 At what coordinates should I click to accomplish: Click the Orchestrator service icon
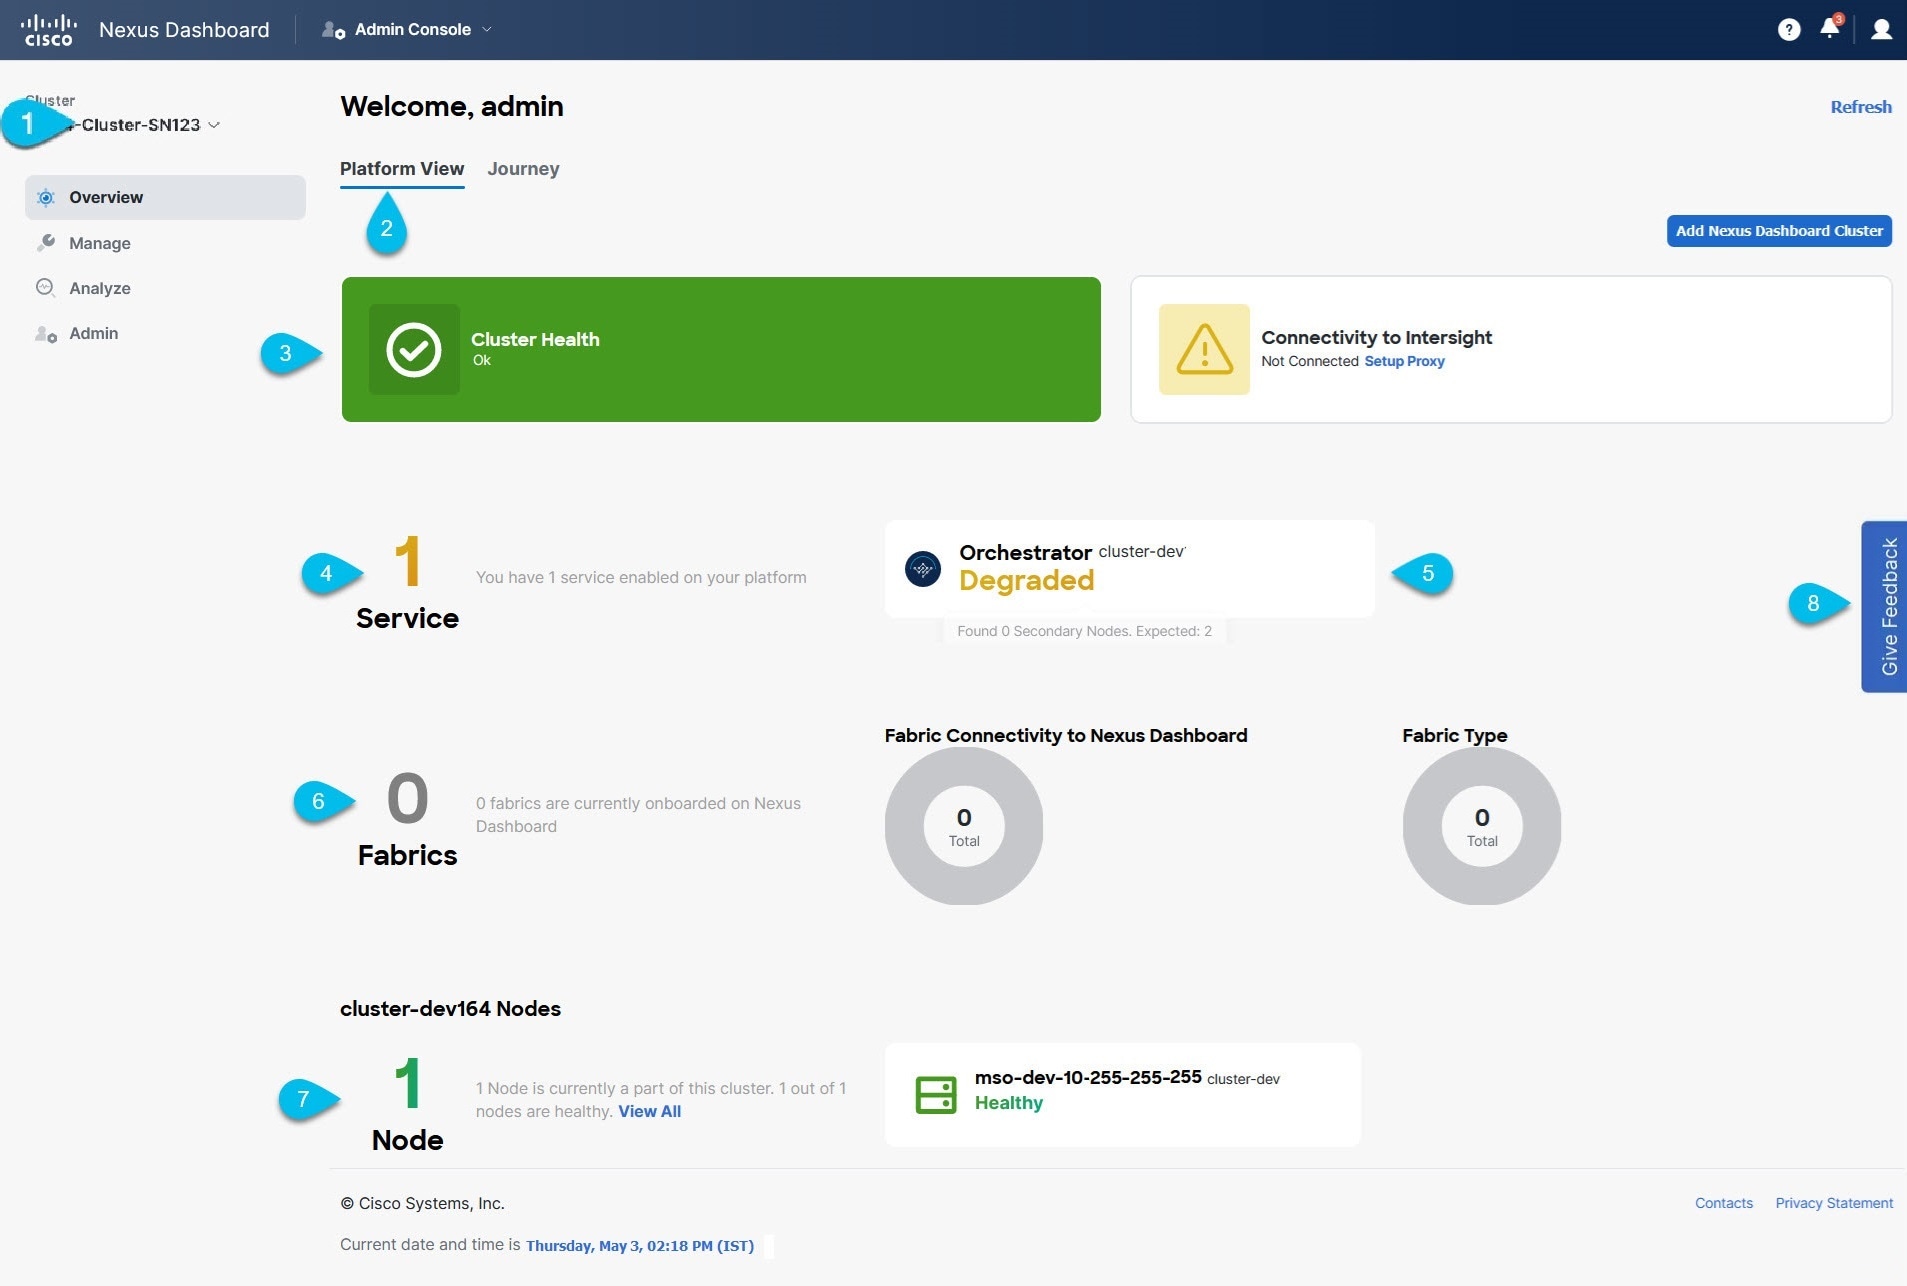[x=922, y=569]
